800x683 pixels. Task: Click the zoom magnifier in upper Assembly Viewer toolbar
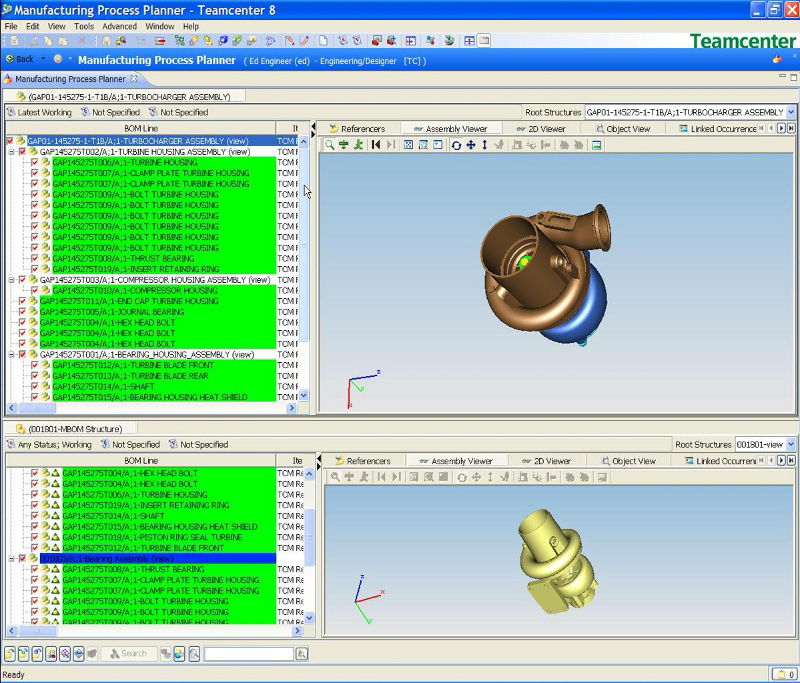[x=330, y=145]
